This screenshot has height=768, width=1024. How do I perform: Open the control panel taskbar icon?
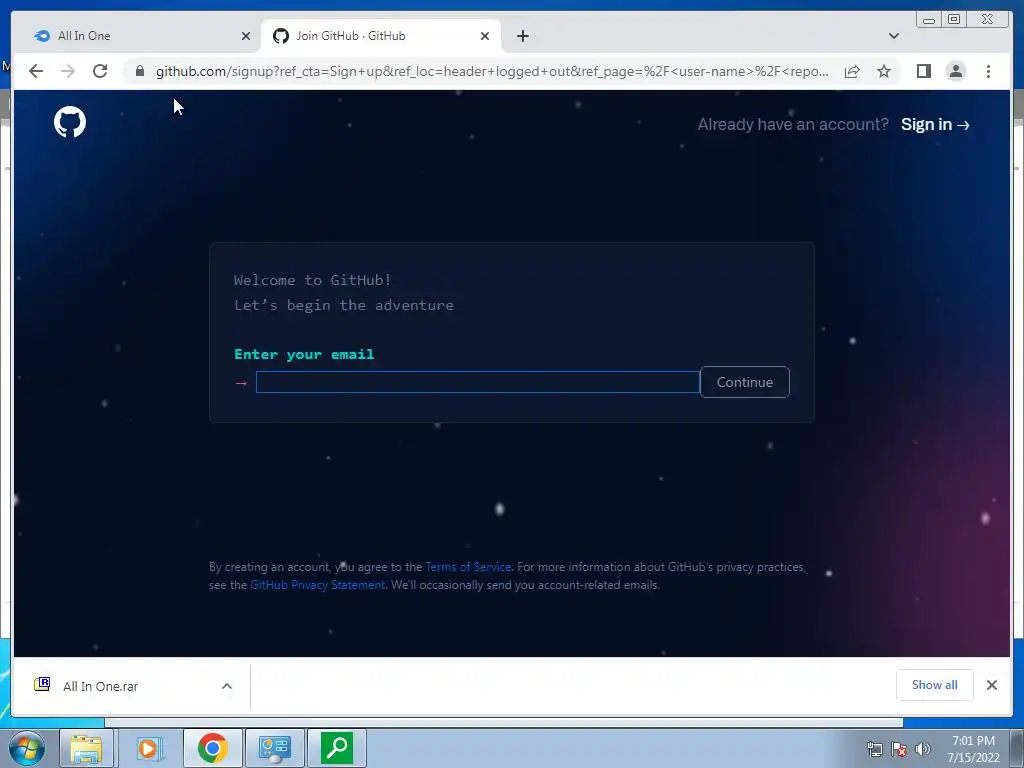(x=274, y=748)
